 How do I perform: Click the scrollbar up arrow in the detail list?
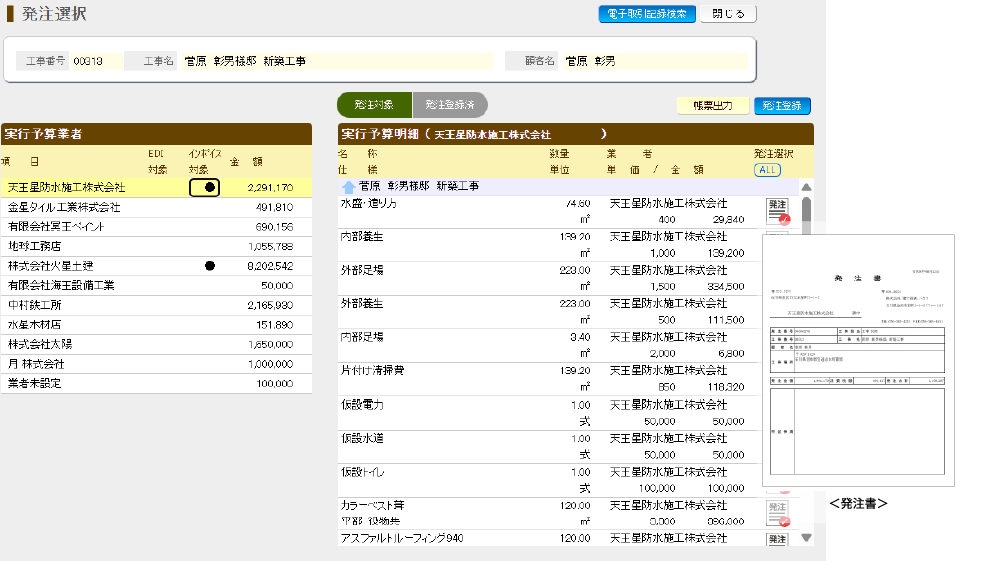tap(806, 187)
